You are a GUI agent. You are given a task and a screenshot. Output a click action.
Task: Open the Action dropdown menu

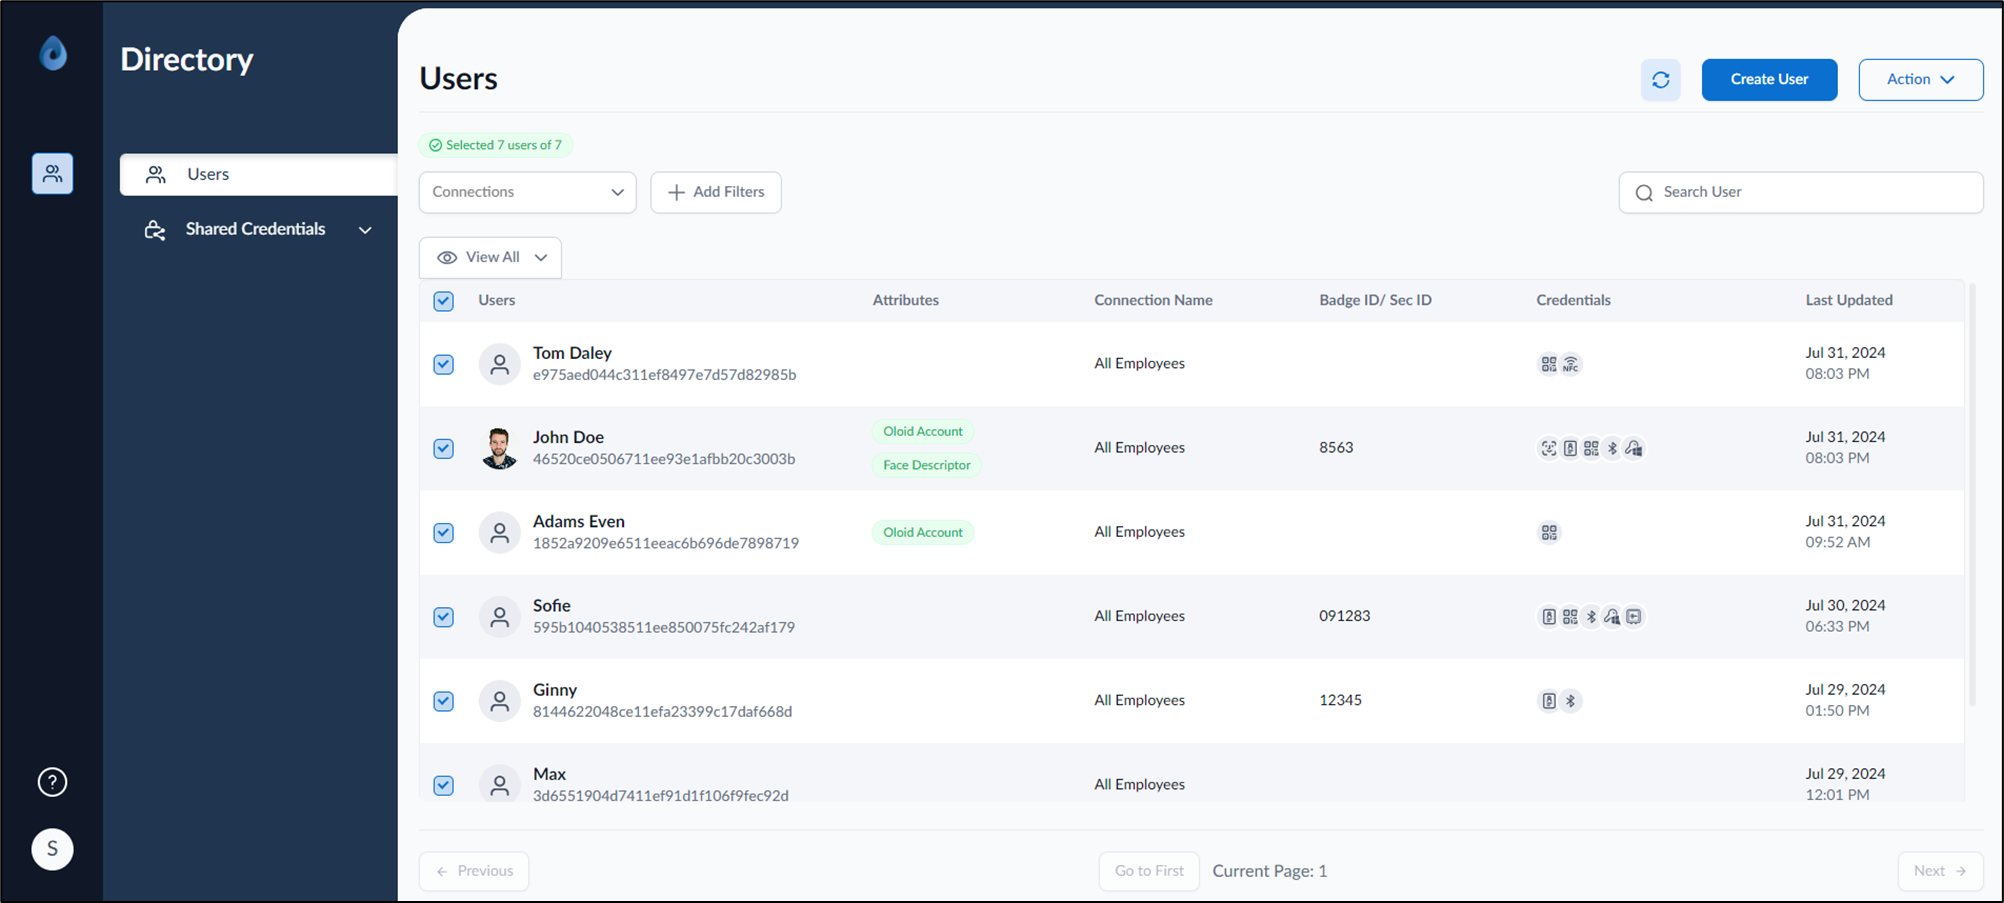tap(1920, 80)
